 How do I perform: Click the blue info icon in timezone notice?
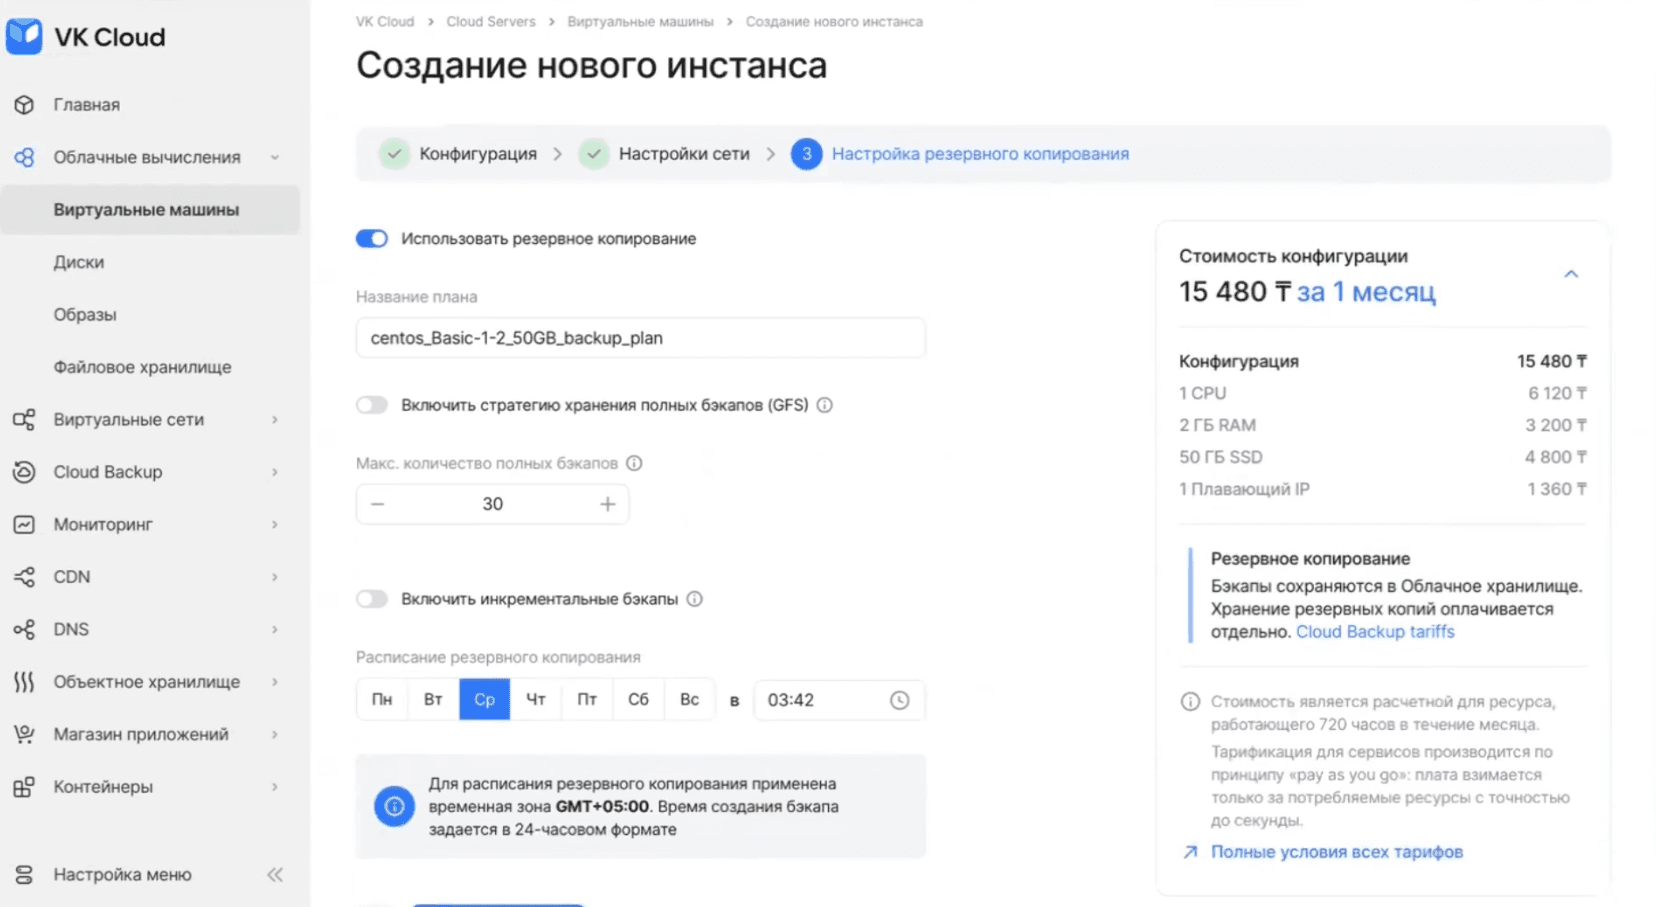[395, 806]
